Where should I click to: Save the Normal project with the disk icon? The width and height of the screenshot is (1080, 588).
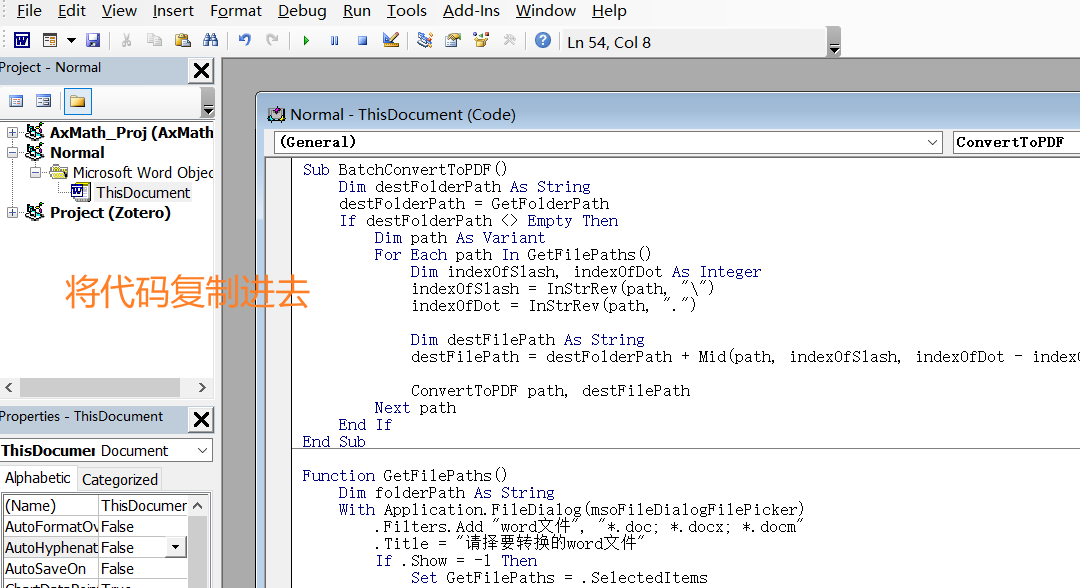coord(93,41)
